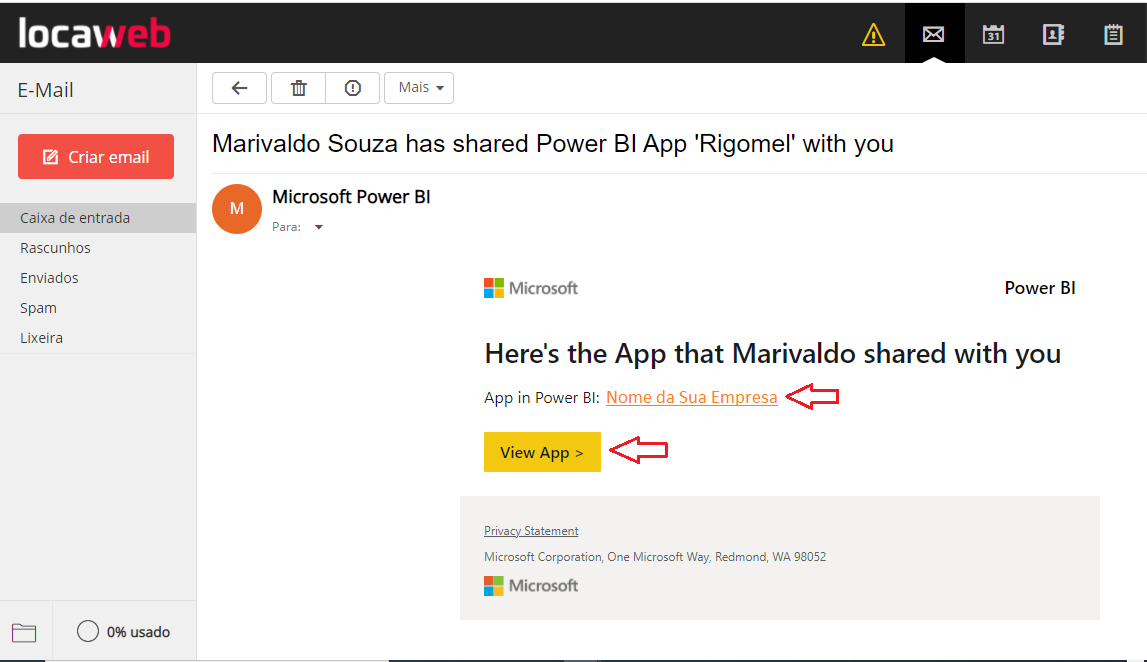Click the email subject line text
The height and width of the screenshot is (662, 1147).
pos(552,144)
